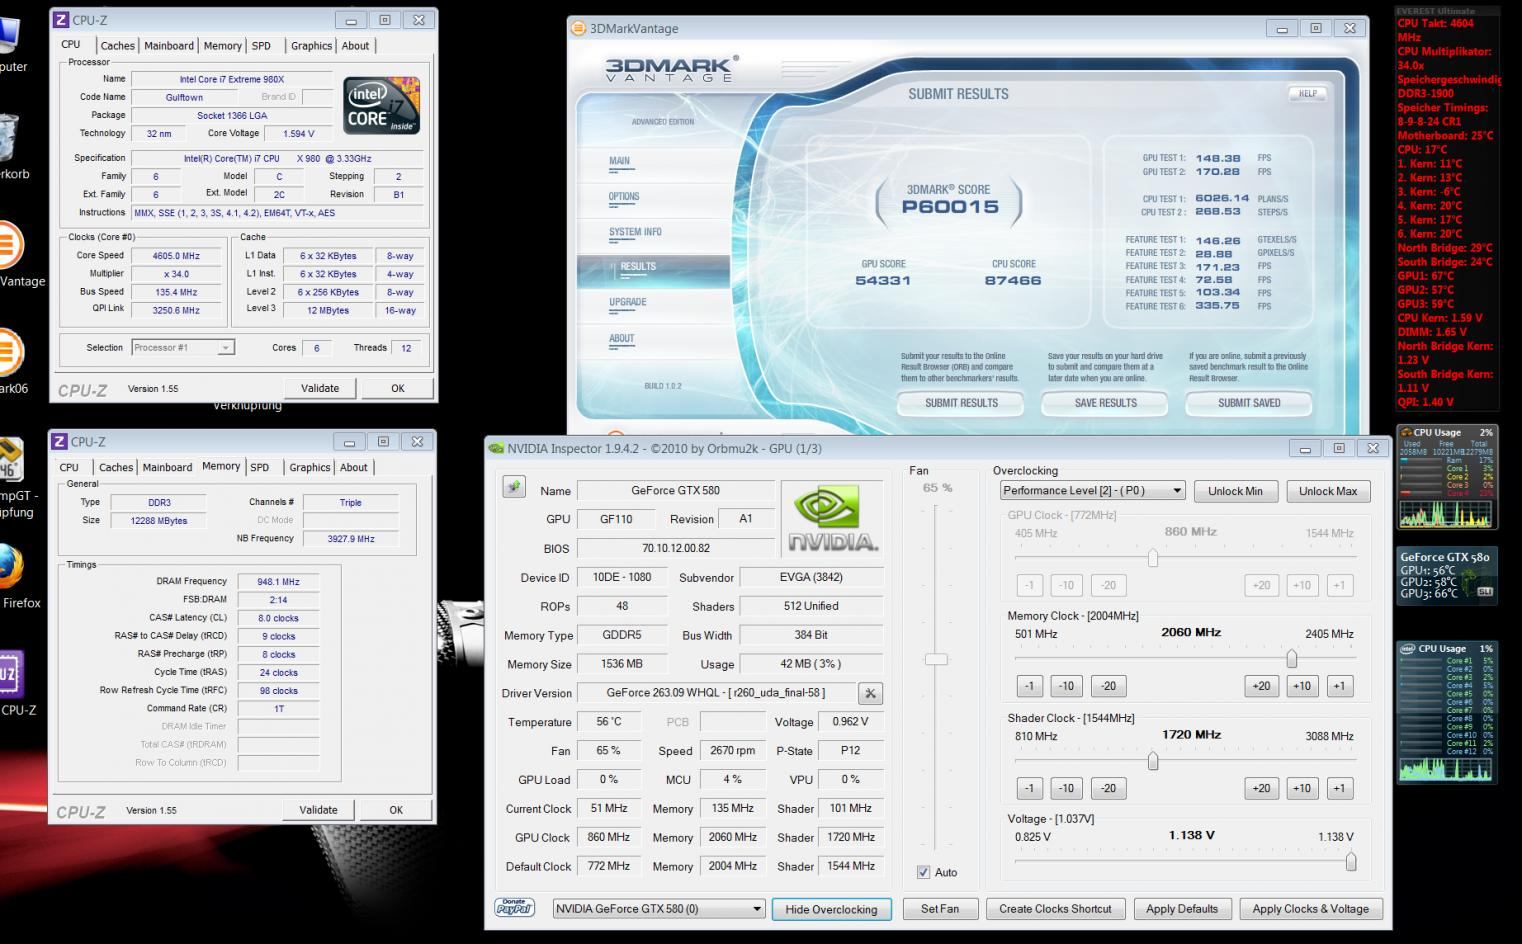Click SUBMIT SAVED button
The height and width of the screenshot is (944, 1522).
pos(1249,403)
